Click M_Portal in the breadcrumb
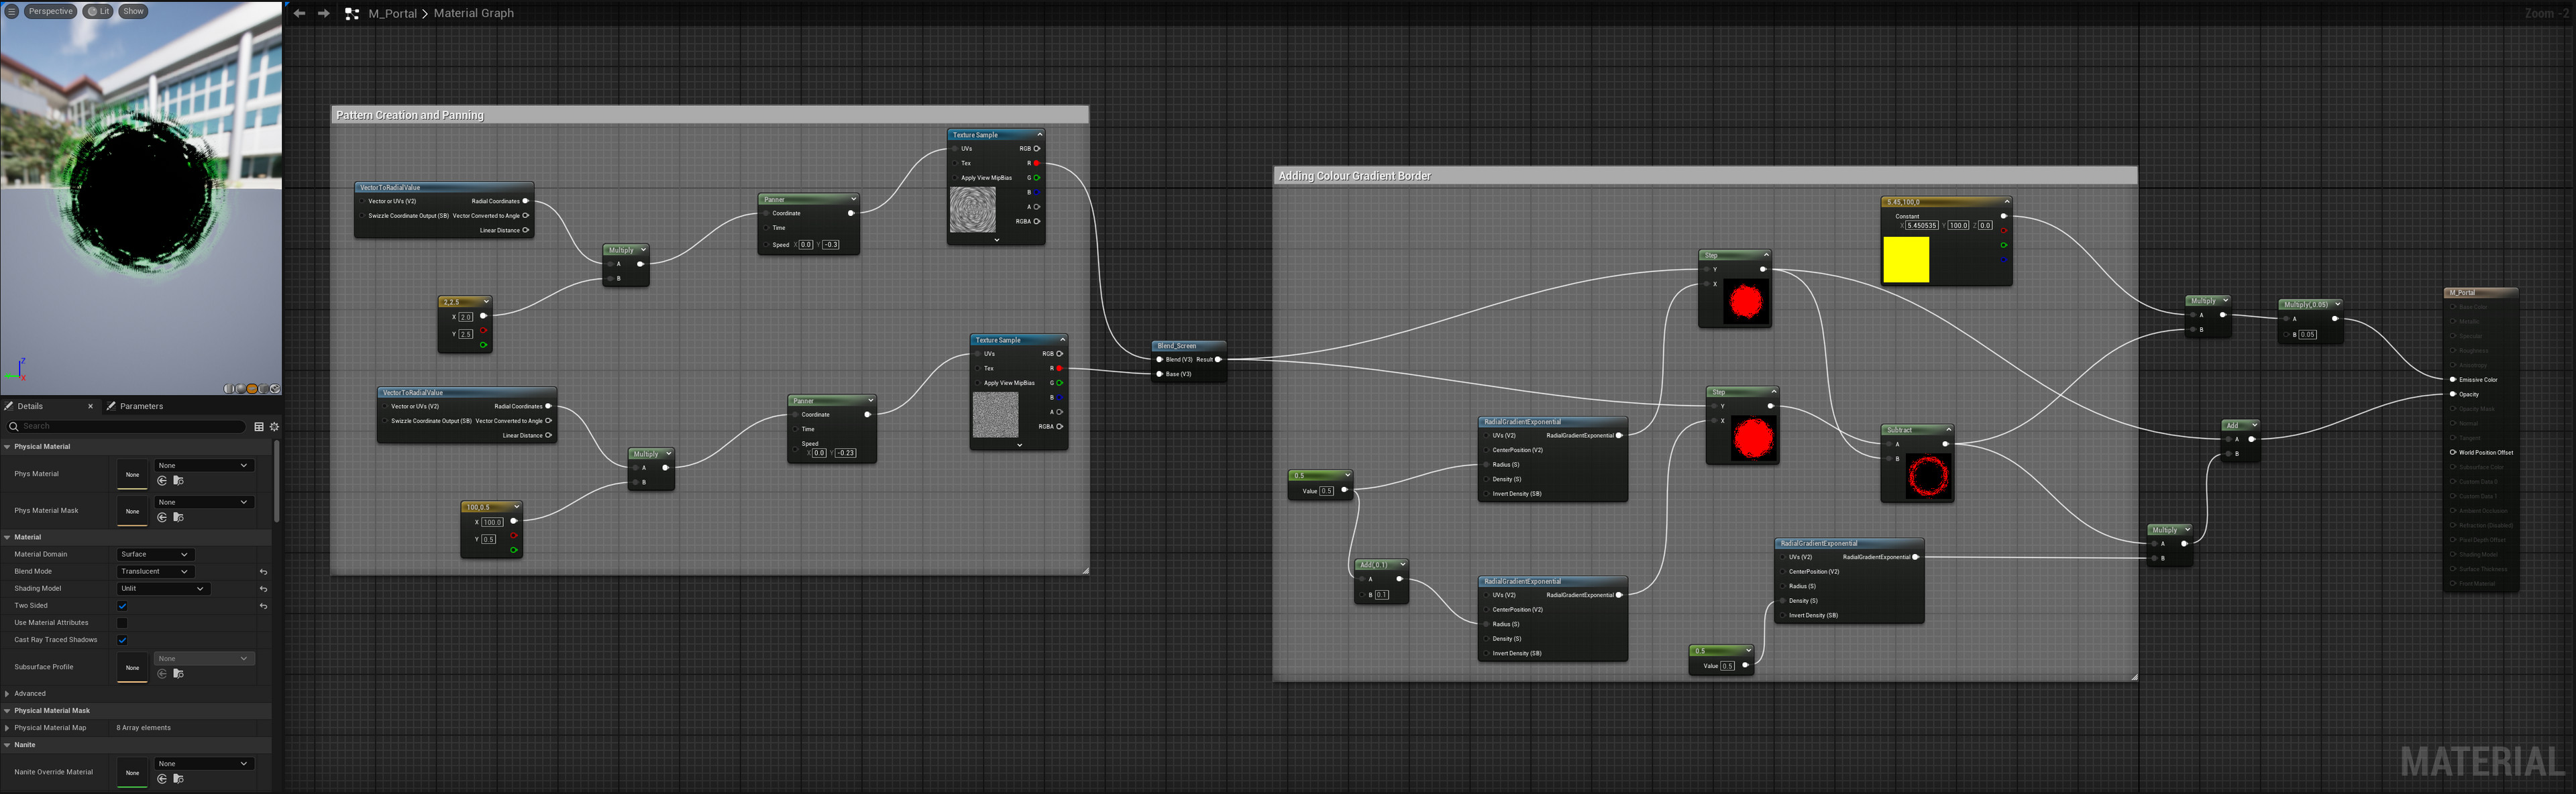This screenshot has height=794, width=2576. tap(393, 13)
